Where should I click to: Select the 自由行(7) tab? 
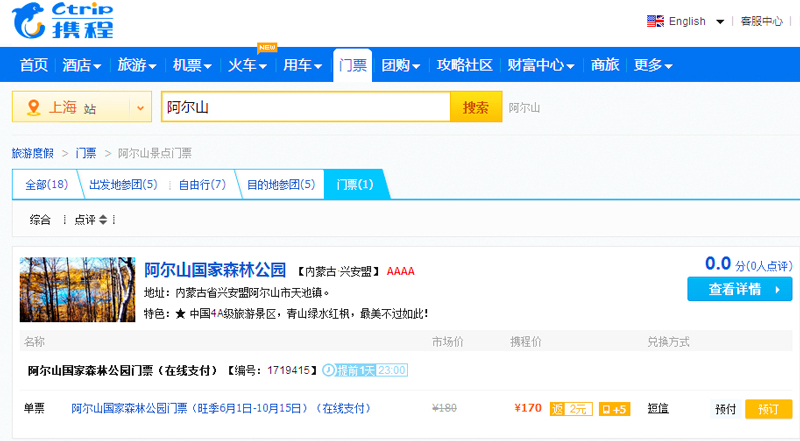point(202,184)
